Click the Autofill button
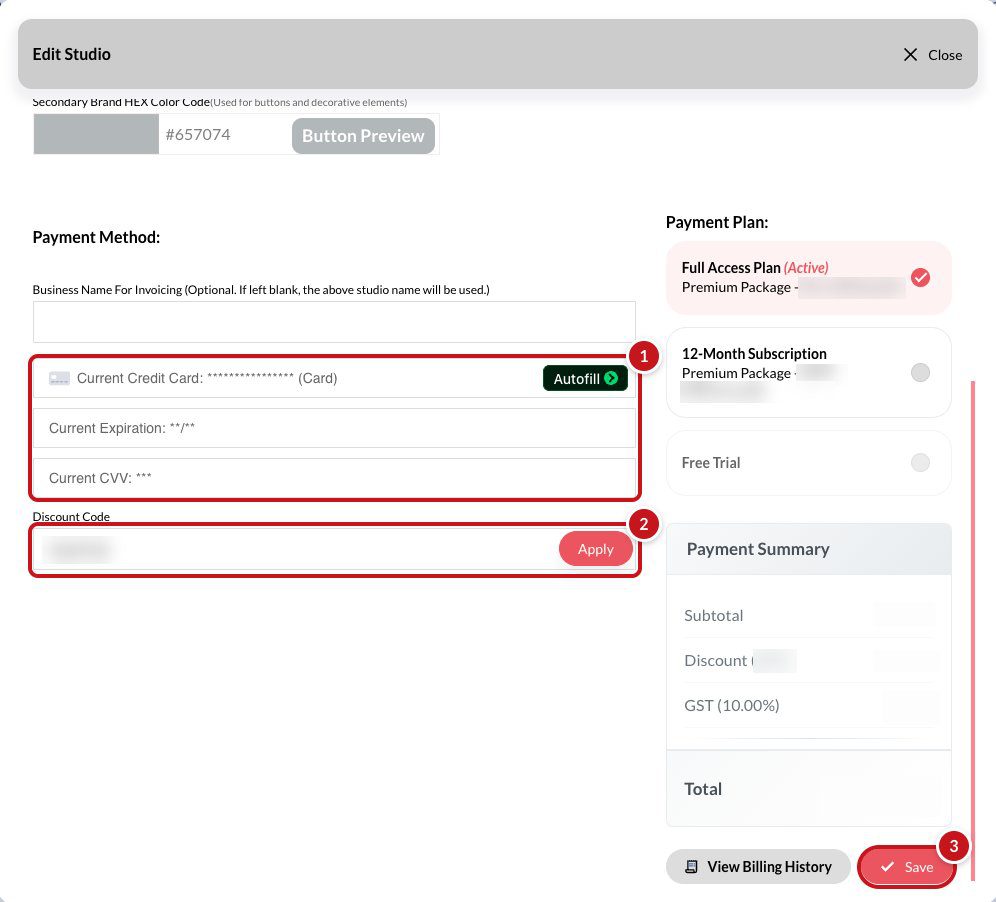Screen dimensions: 996x902 coord(585,379)
